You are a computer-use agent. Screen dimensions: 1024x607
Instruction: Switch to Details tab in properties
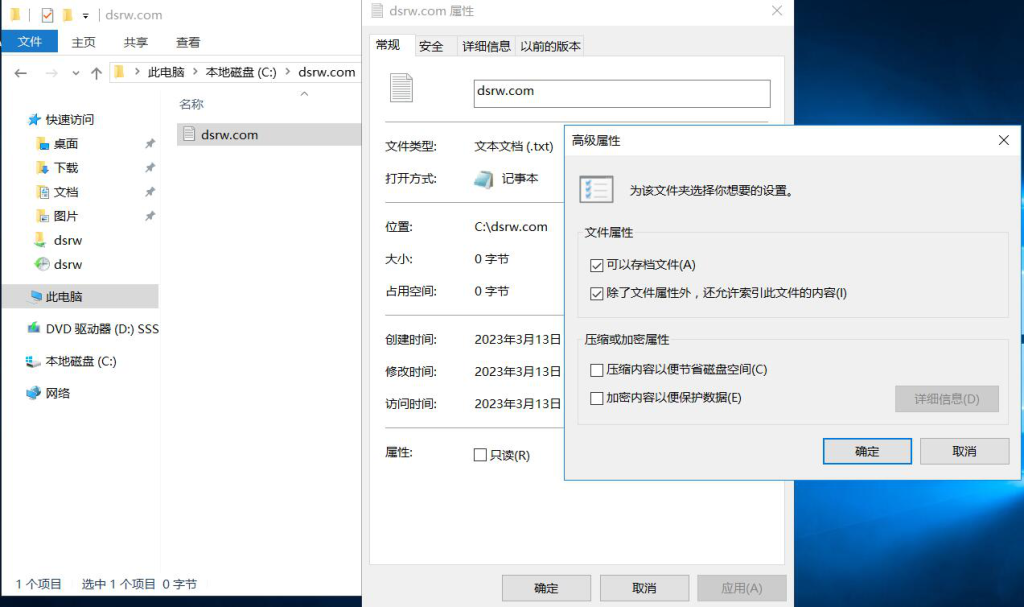[486, 46]
